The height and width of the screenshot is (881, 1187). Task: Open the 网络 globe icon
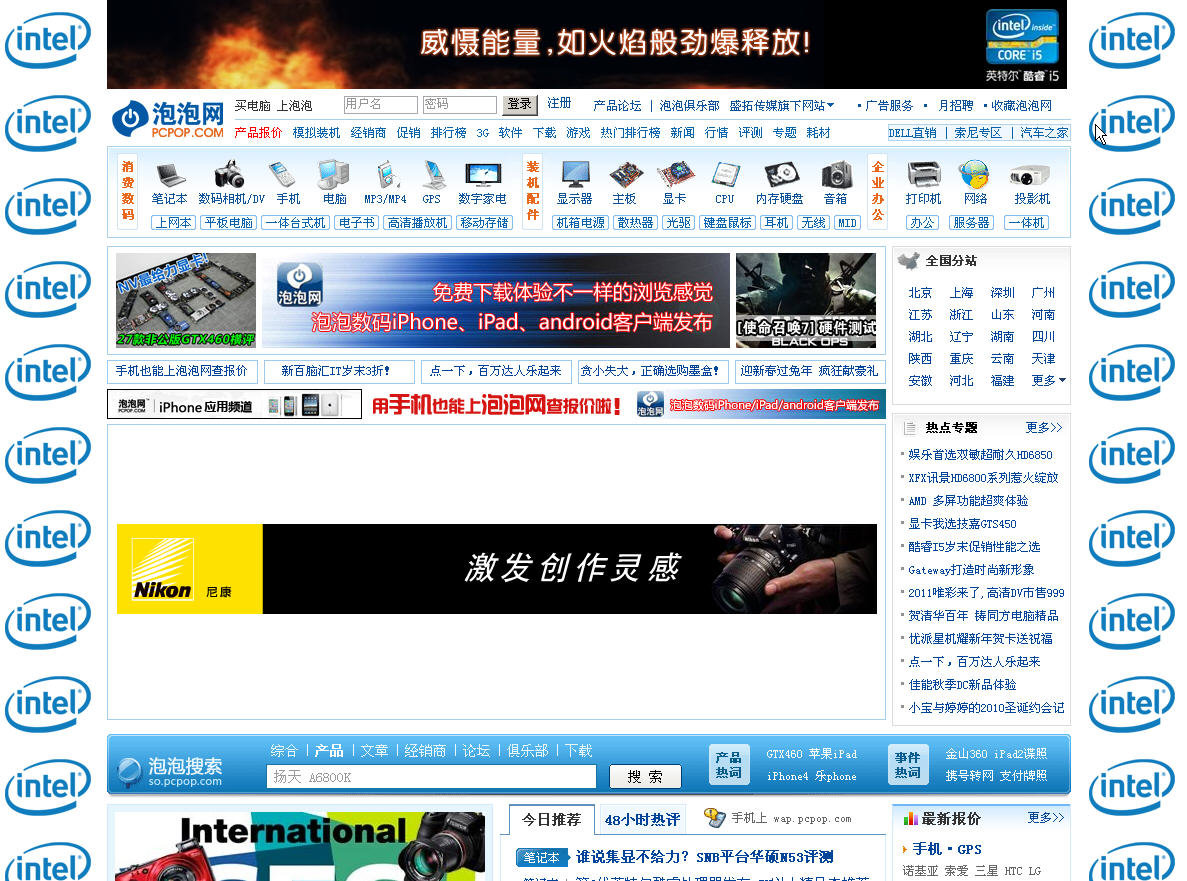click(974, 175)
